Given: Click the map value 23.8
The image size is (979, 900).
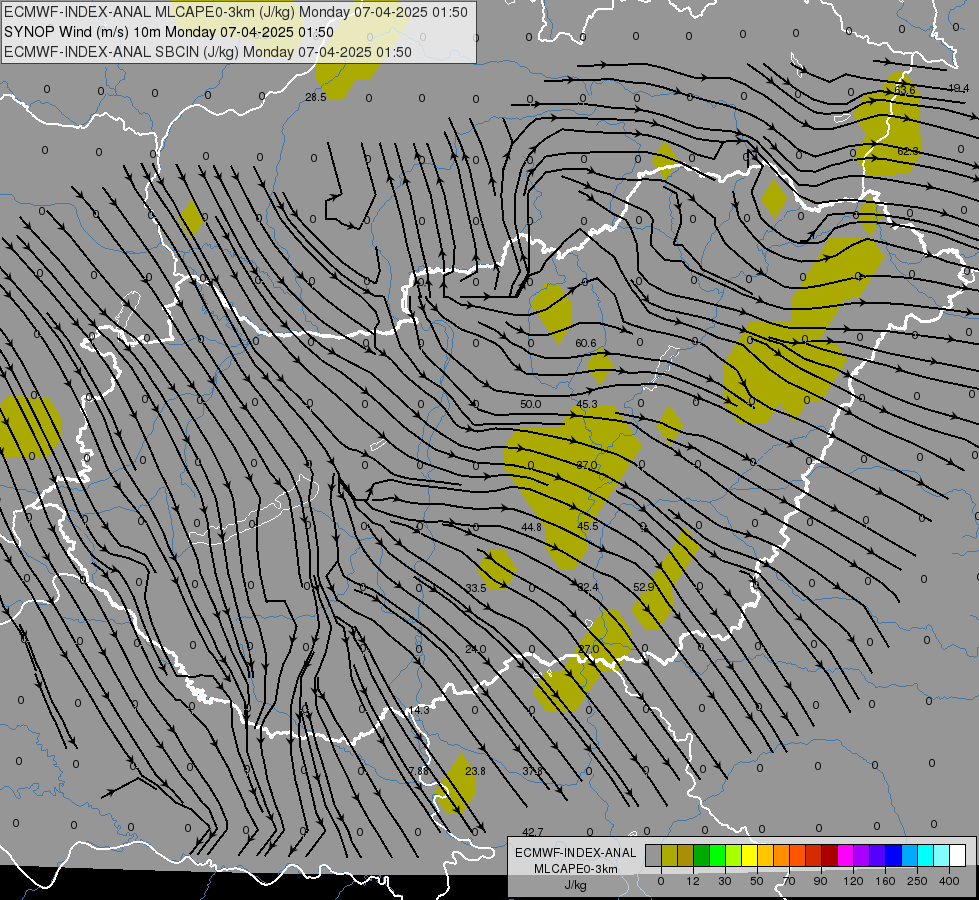Looking at the screenshot, I should tap(475, 771).
